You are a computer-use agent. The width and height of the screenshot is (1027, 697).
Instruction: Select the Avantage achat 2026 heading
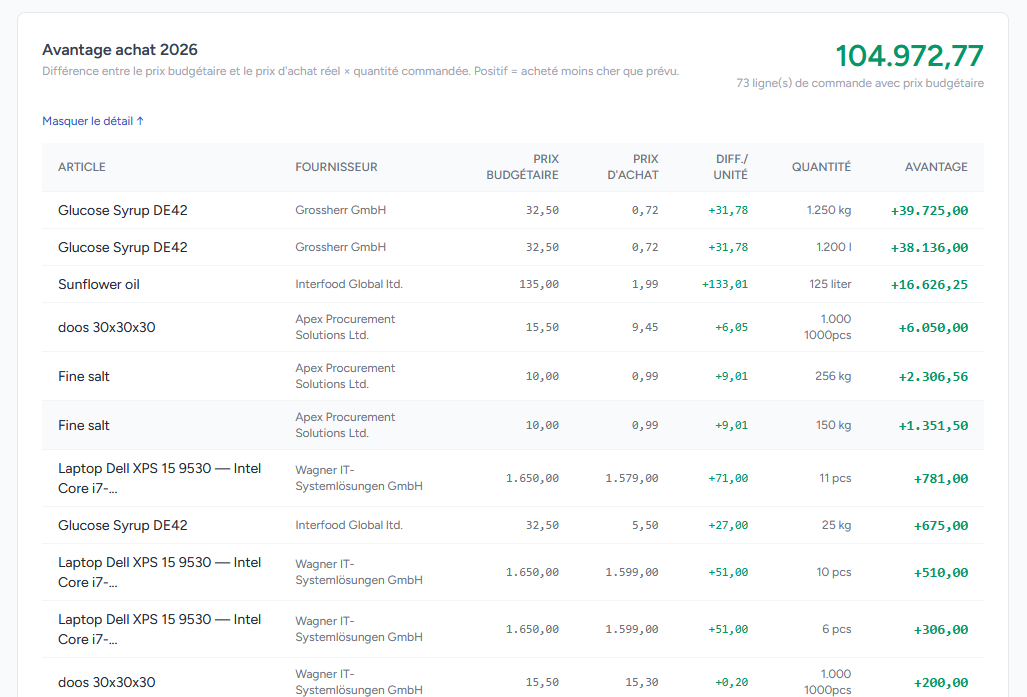[x=120, y=50]
